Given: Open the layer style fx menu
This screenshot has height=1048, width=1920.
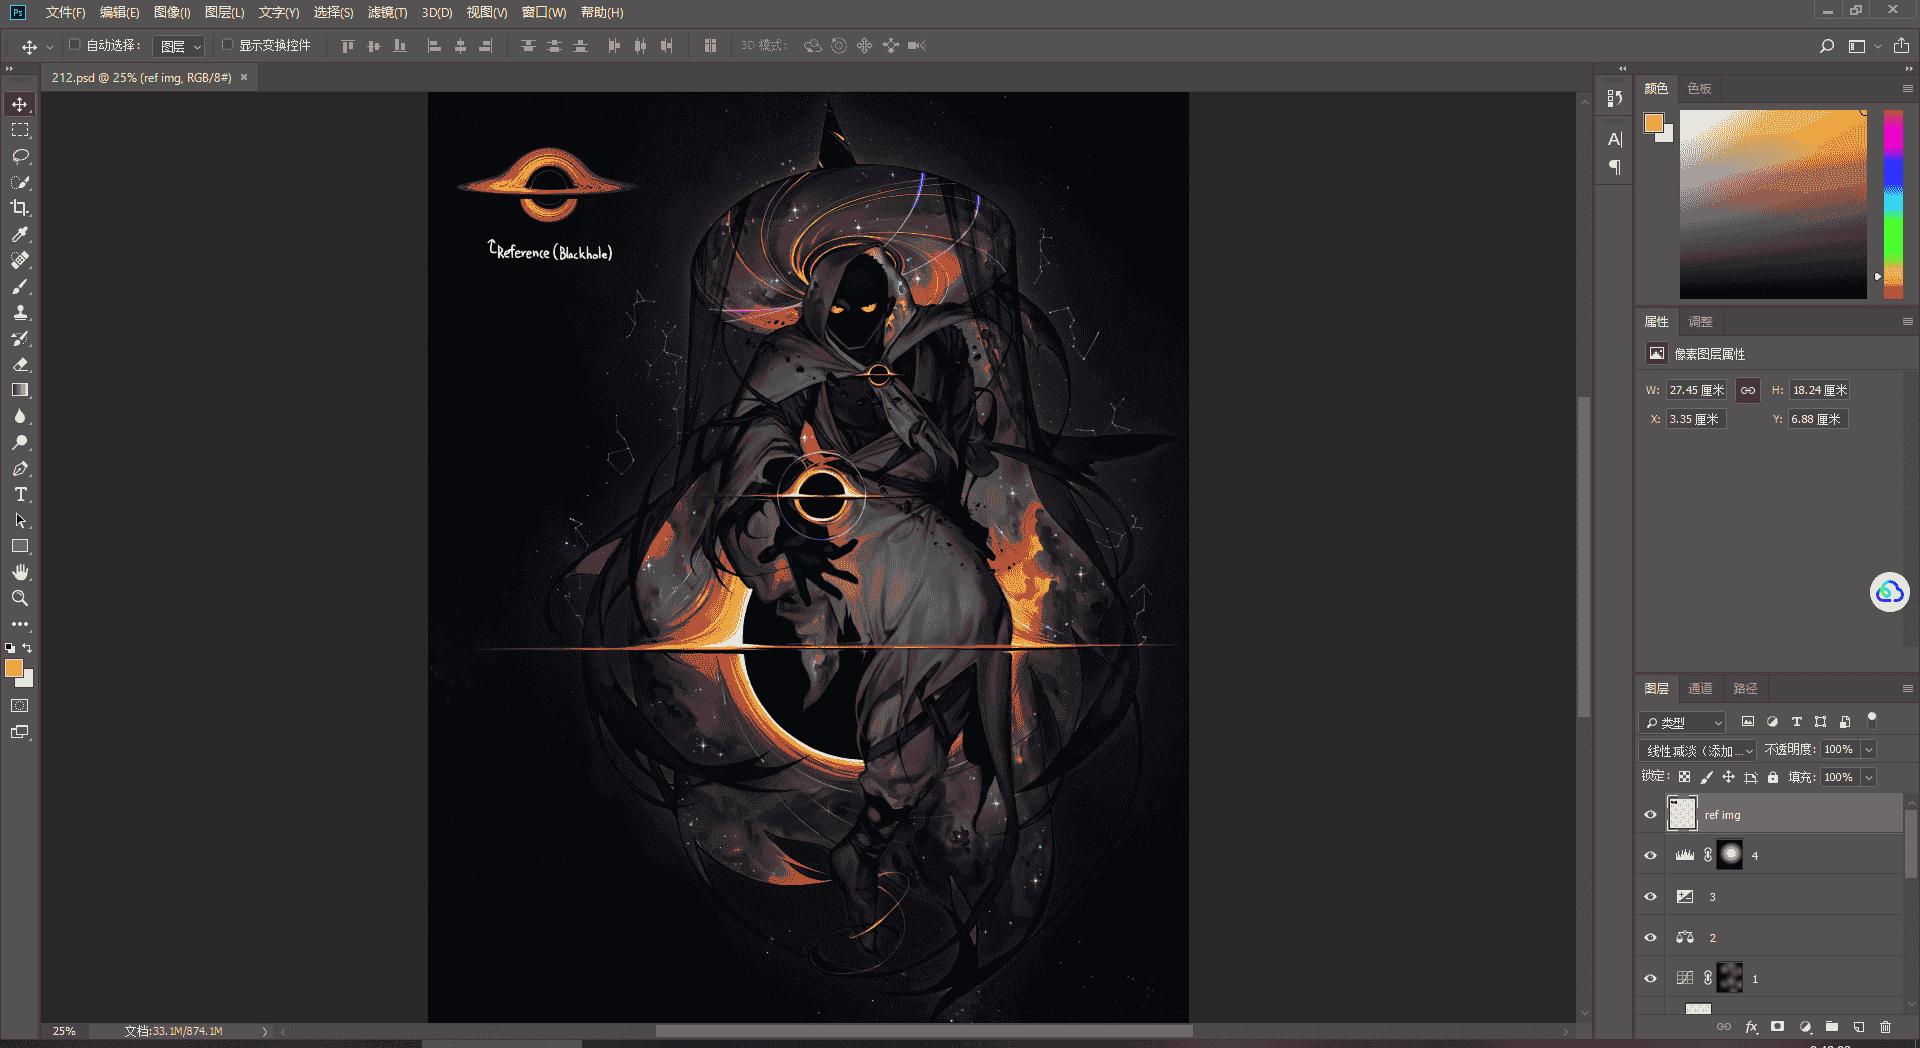Looking at the screenshot, I should (1751, 1027).
